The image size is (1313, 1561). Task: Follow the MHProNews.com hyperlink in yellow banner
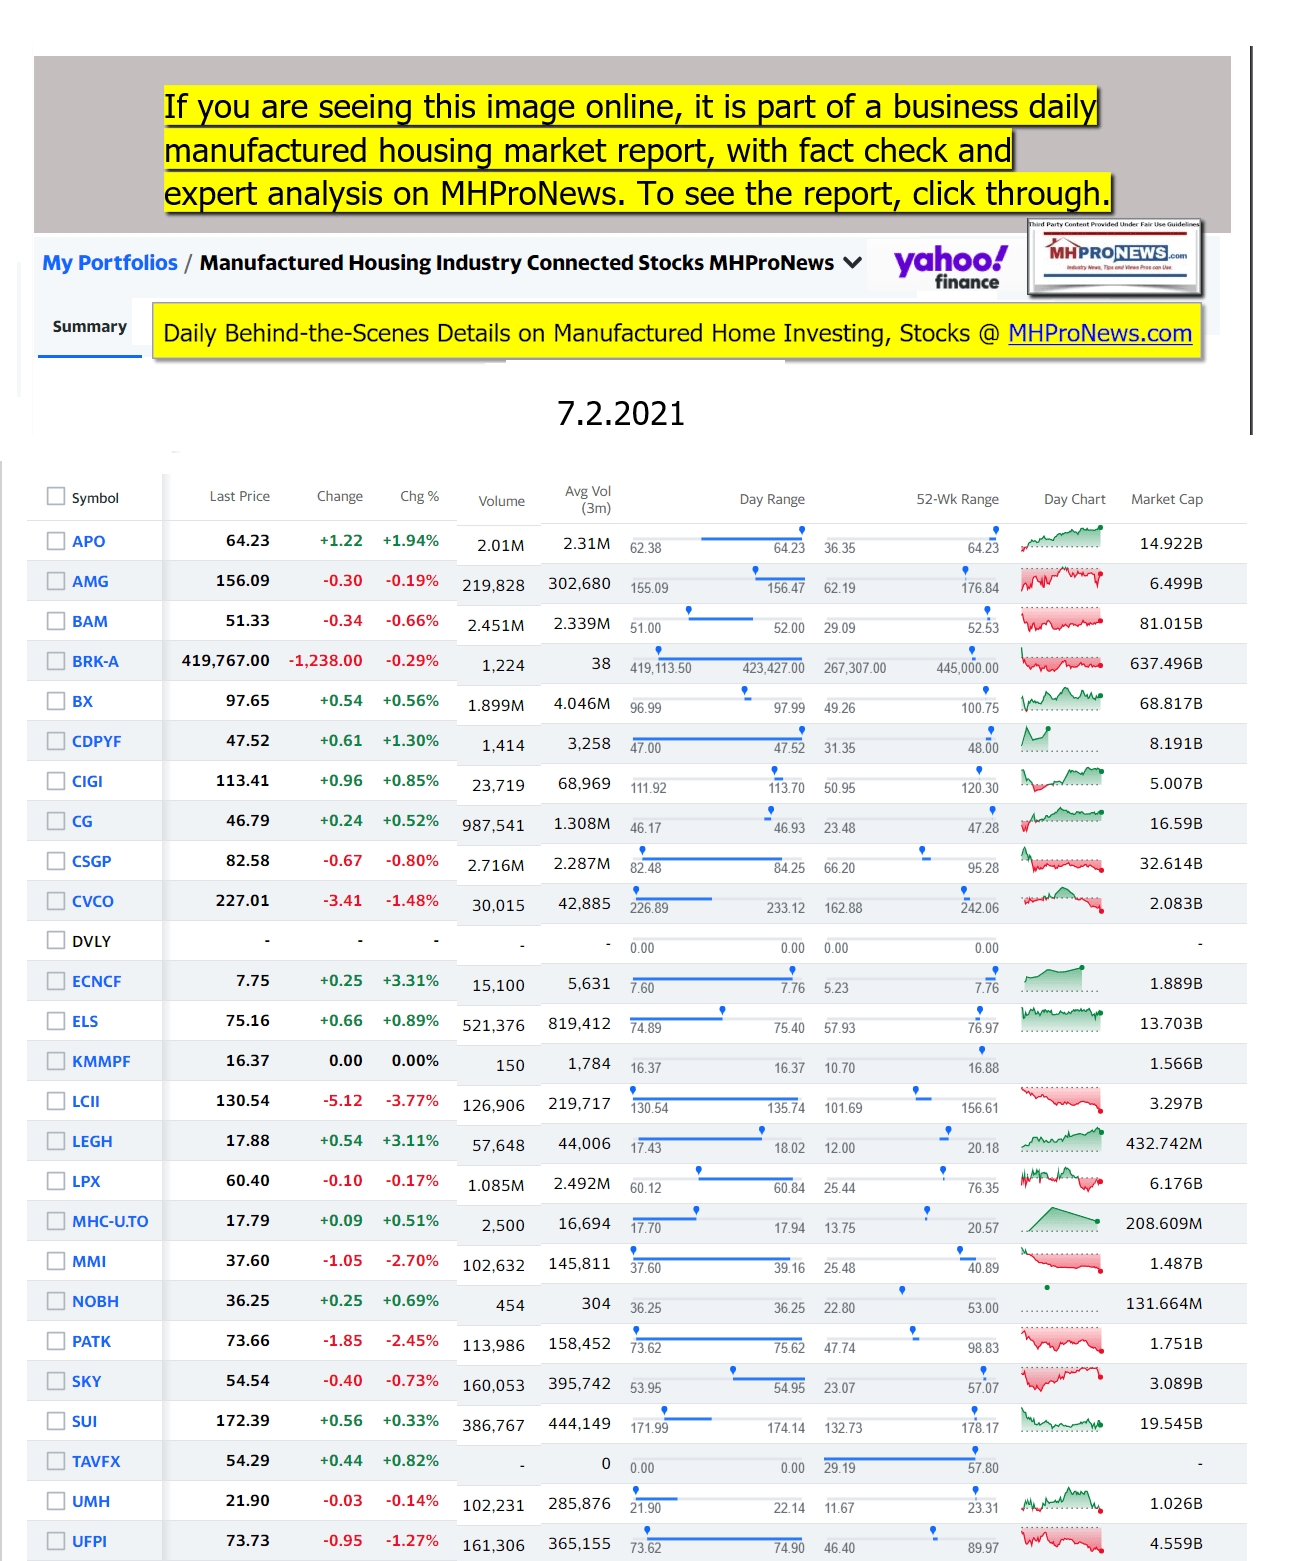coord(1100,333)
